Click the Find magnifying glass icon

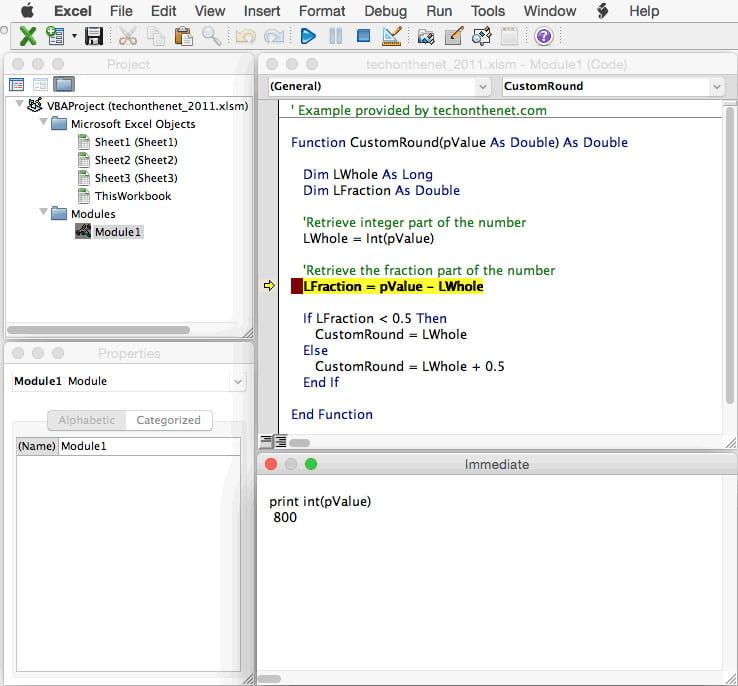211,37
